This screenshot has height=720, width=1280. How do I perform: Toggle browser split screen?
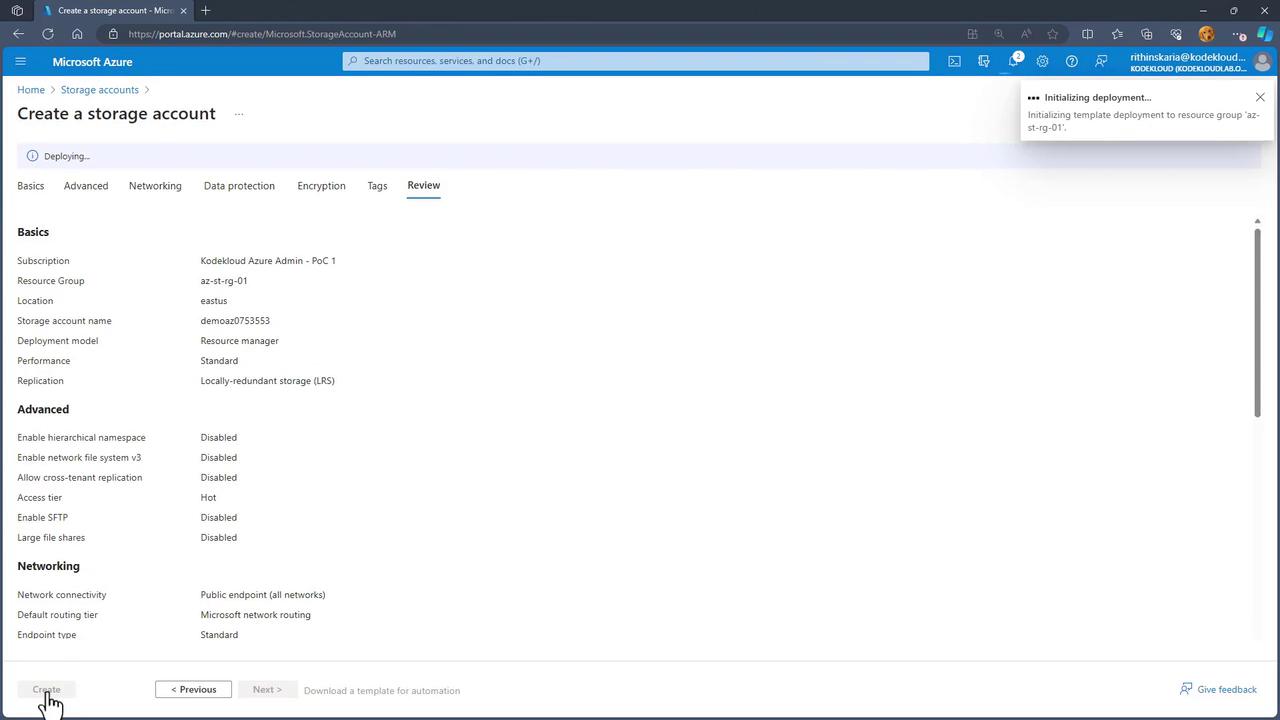coord(1088,34)
